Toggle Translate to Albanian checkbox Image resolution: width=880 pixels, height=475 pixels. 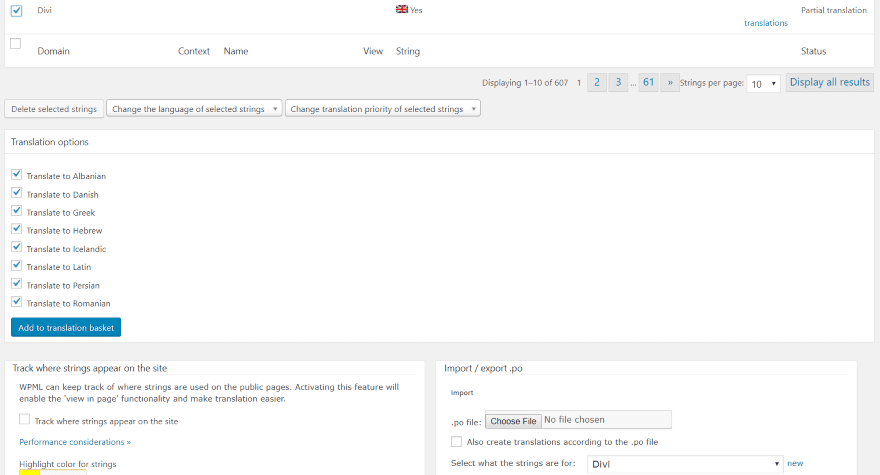coord(16,175)
